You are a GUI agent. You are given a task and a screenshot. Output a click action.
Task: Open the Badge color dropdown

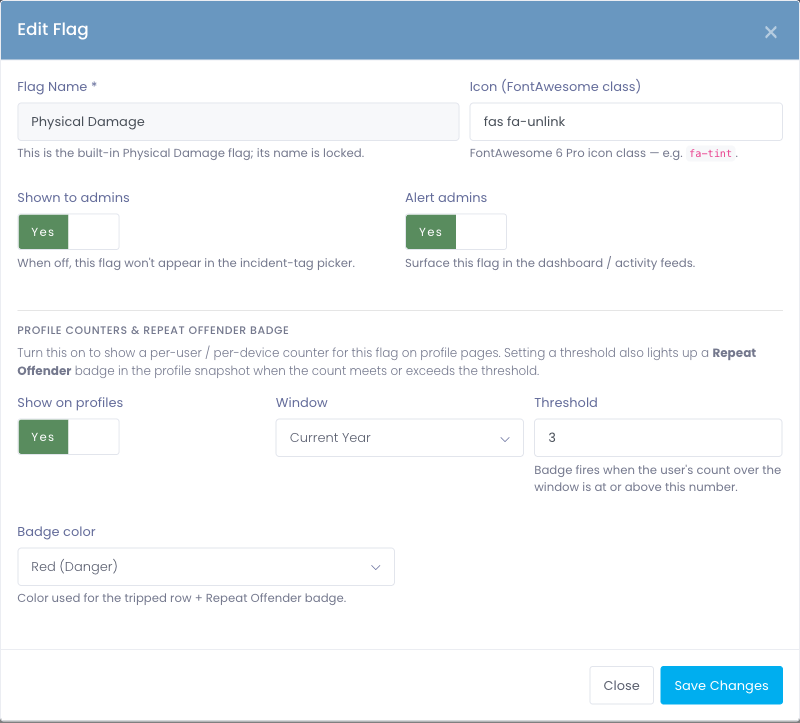pos(206,567)
